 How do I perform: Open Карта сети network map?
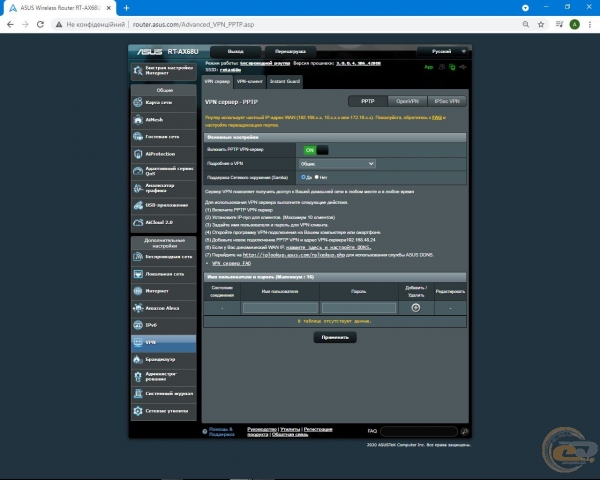coord(163,103)
